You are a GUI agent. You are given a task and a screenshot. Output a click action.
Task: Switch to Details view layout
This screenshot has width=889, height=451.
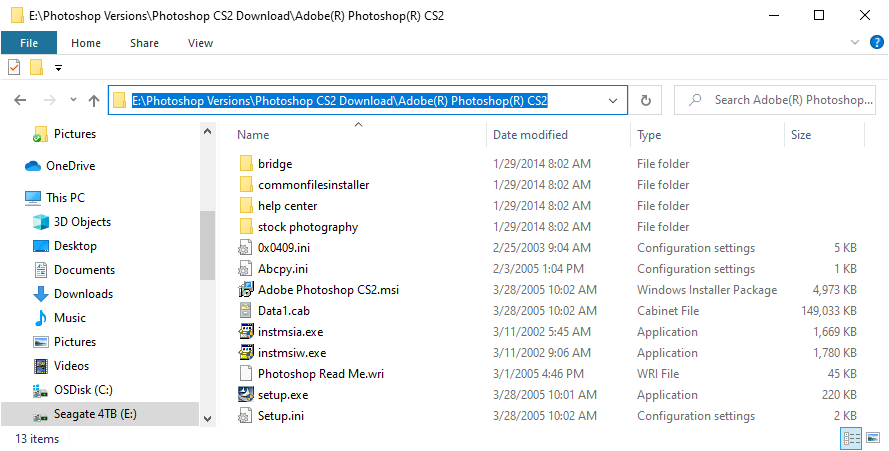(x=852, y=438)
